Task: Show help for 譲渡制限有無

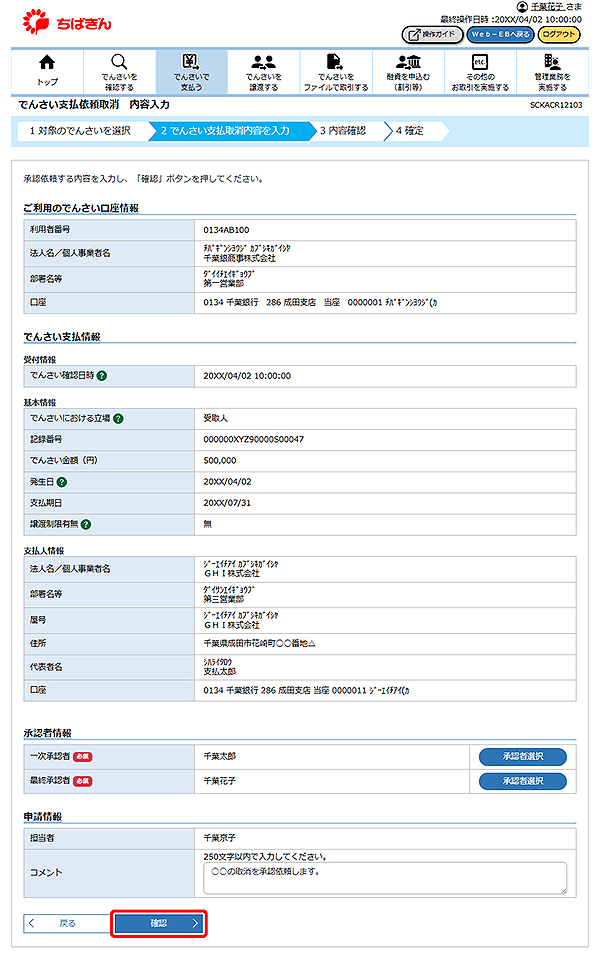Action: click(x=86, y=524)
